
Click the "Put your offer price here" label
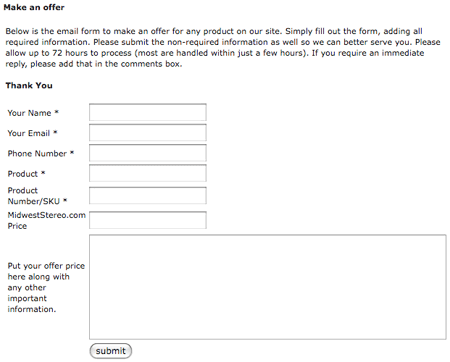point(46,287)
